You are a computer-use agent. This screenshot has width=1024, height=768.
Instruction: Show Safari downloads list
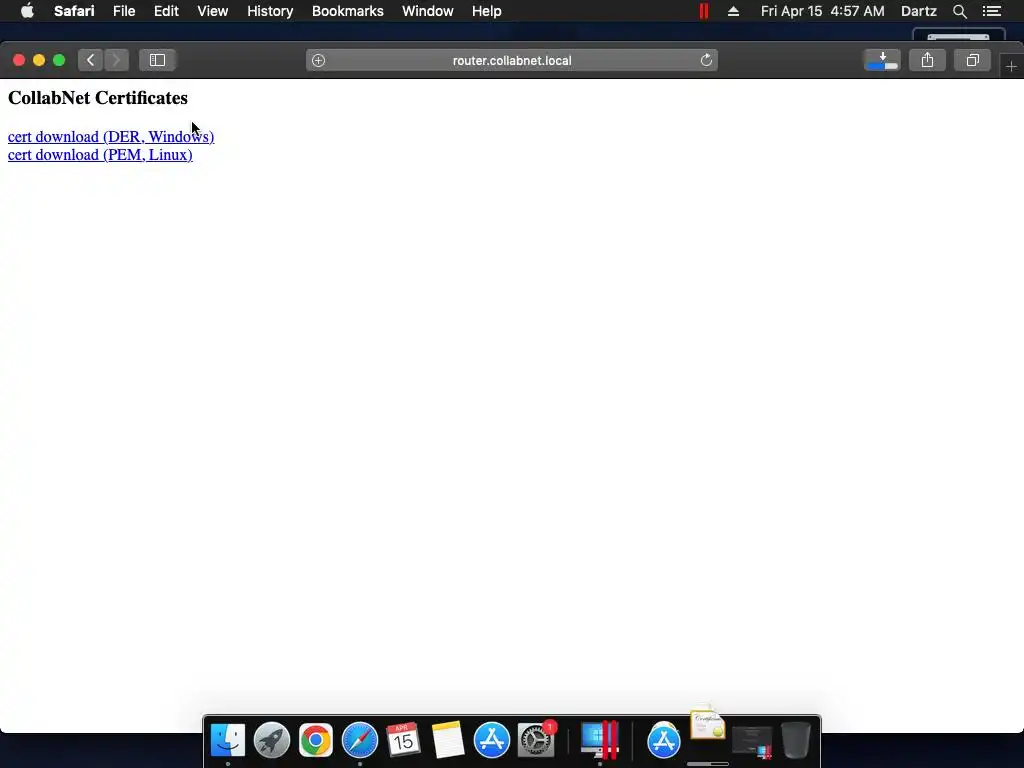tap(882, 60)
